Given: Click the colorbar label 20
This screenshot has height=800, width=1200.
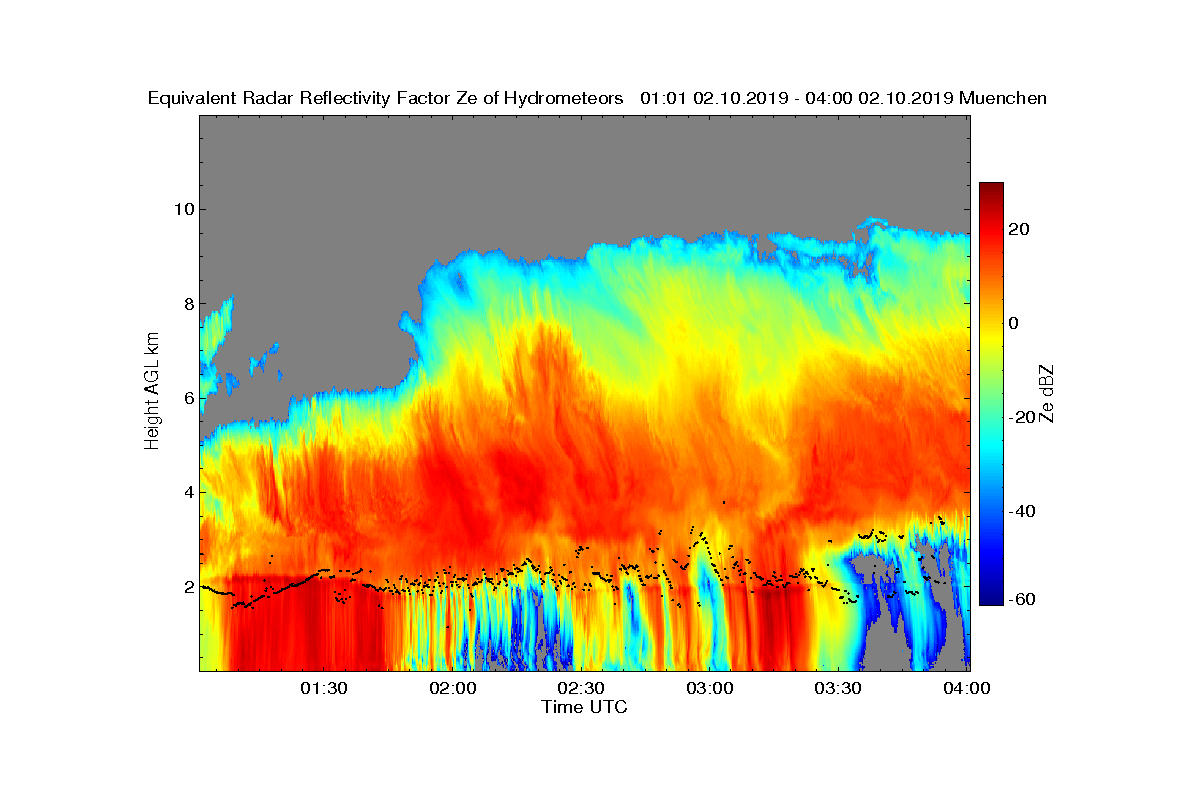Looking at the screenshot, I should [1020, 229].
